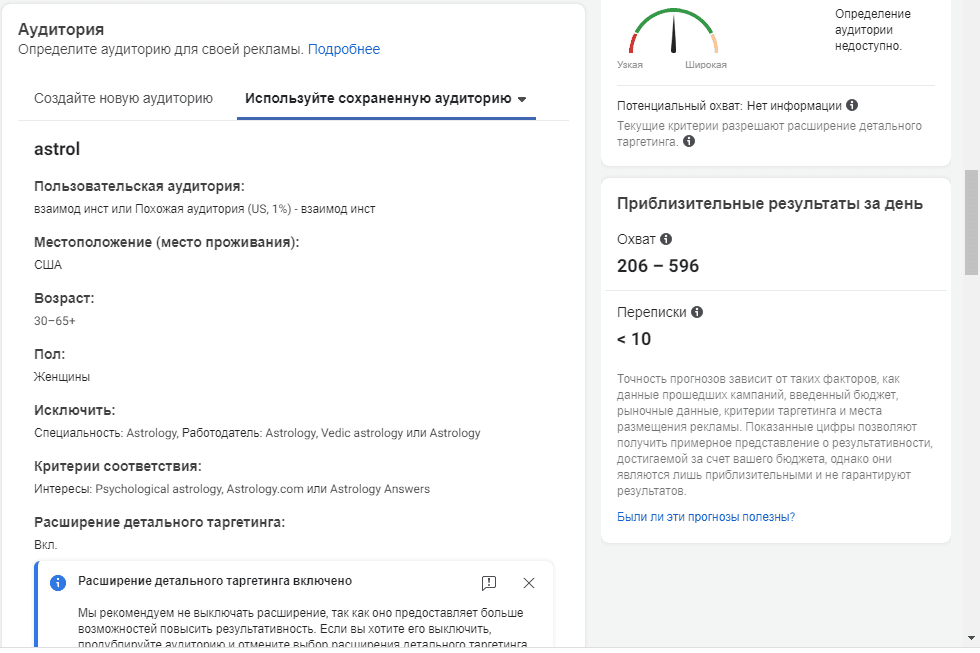Close the Расширение детального таргетинга notification

(x=529, y=583)
